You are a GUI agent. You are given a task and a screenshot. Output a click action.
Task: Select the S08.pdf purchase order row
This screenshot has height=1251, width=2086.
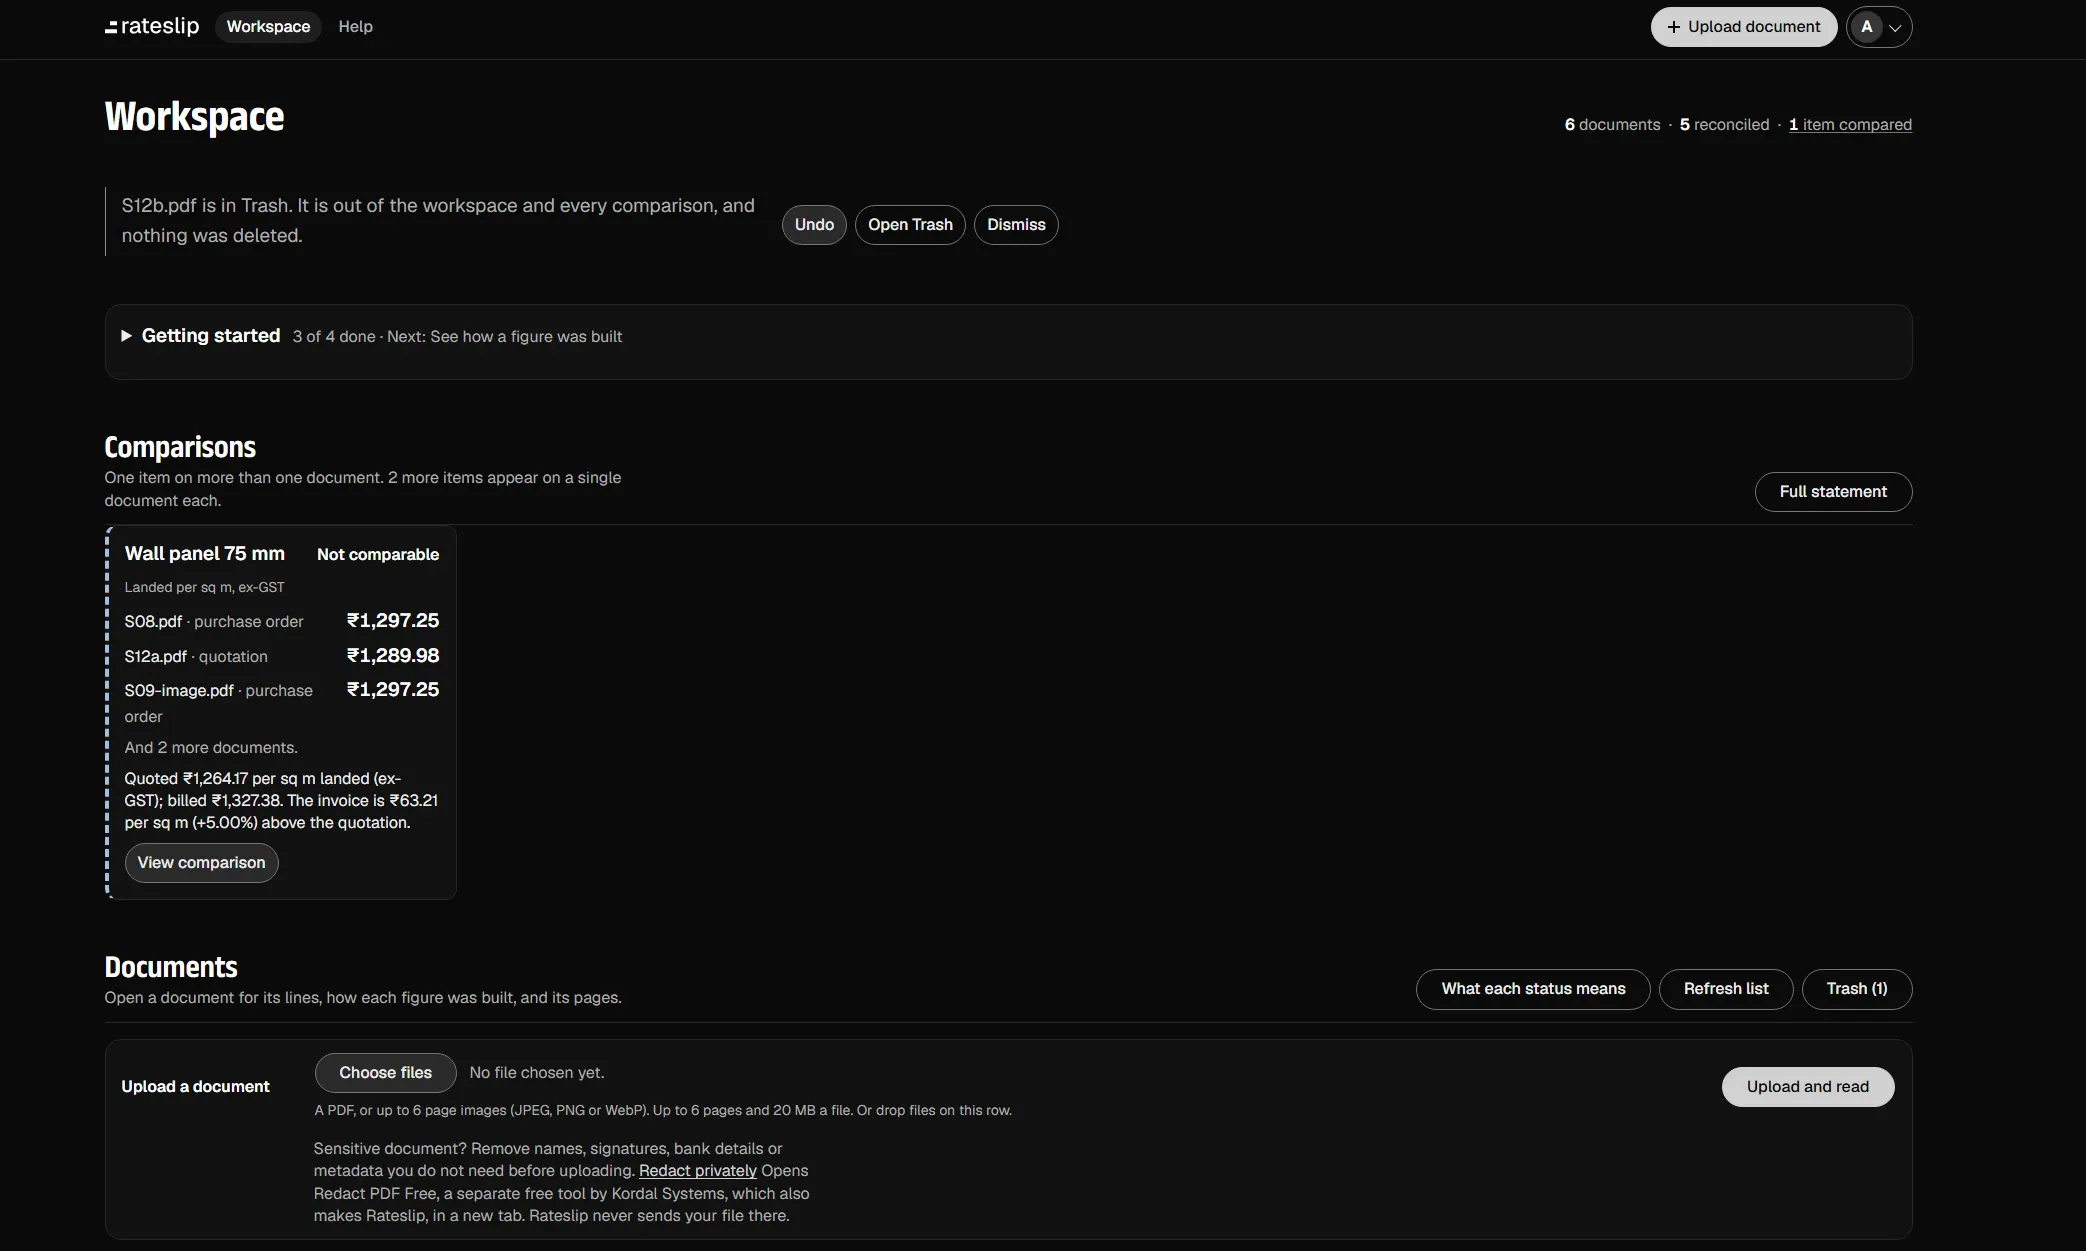click(281, 621)
